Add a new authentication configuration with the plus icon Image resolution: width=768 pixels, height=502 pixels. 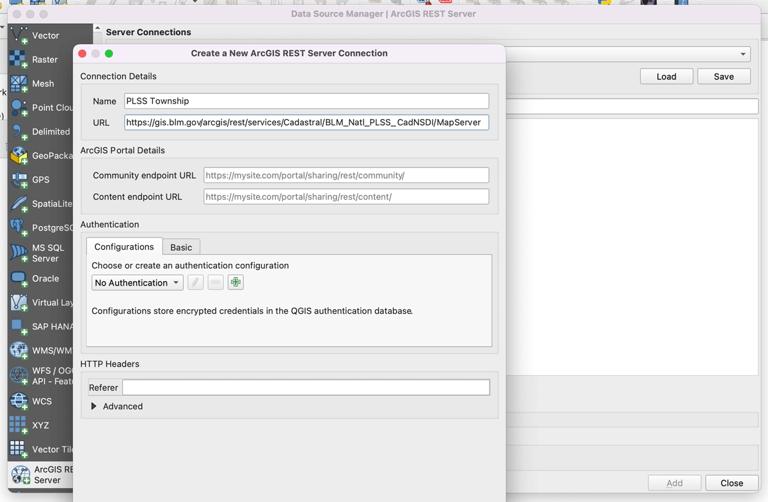236,283
